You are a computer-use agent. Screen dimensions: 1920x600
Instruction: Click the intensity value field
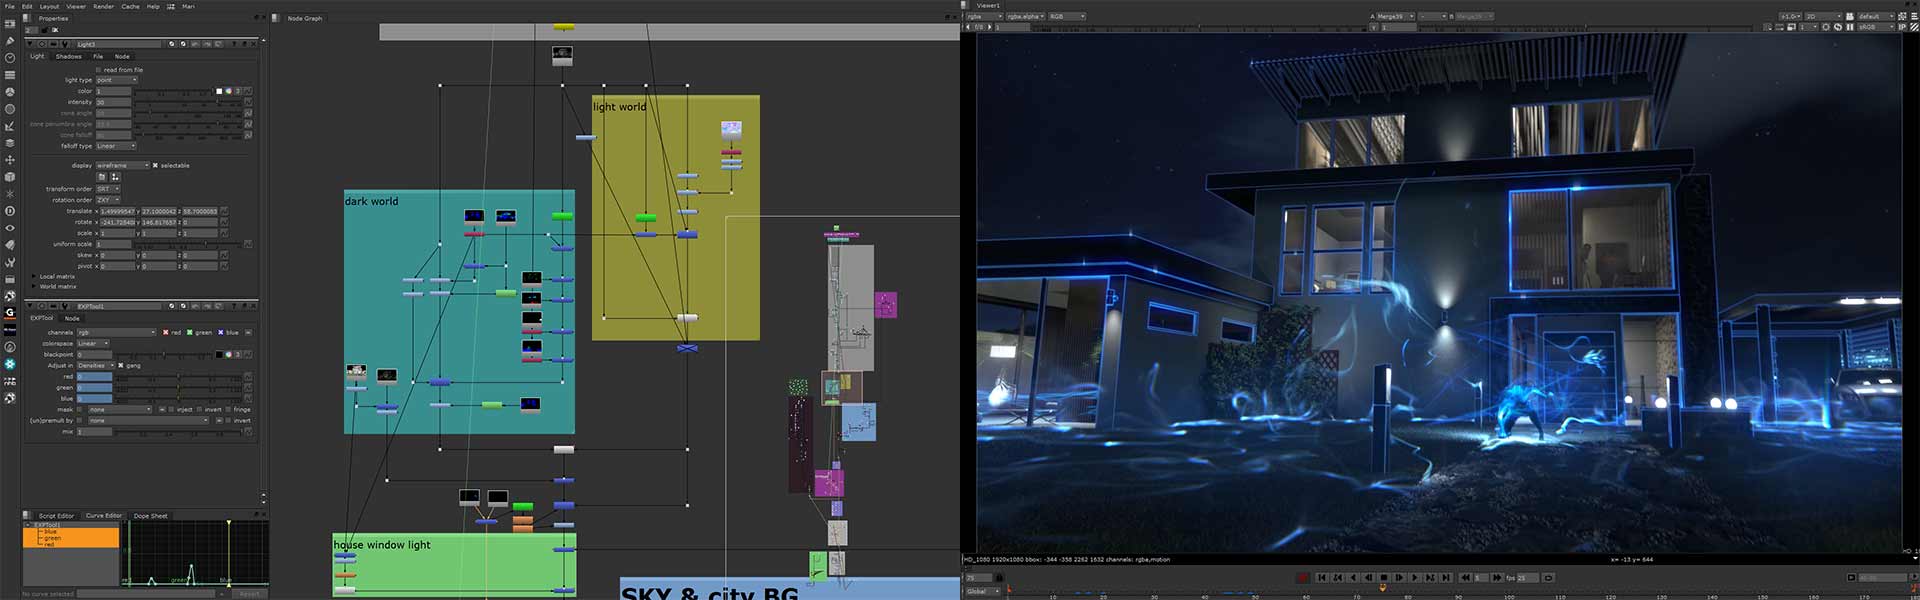pos(113,102)
